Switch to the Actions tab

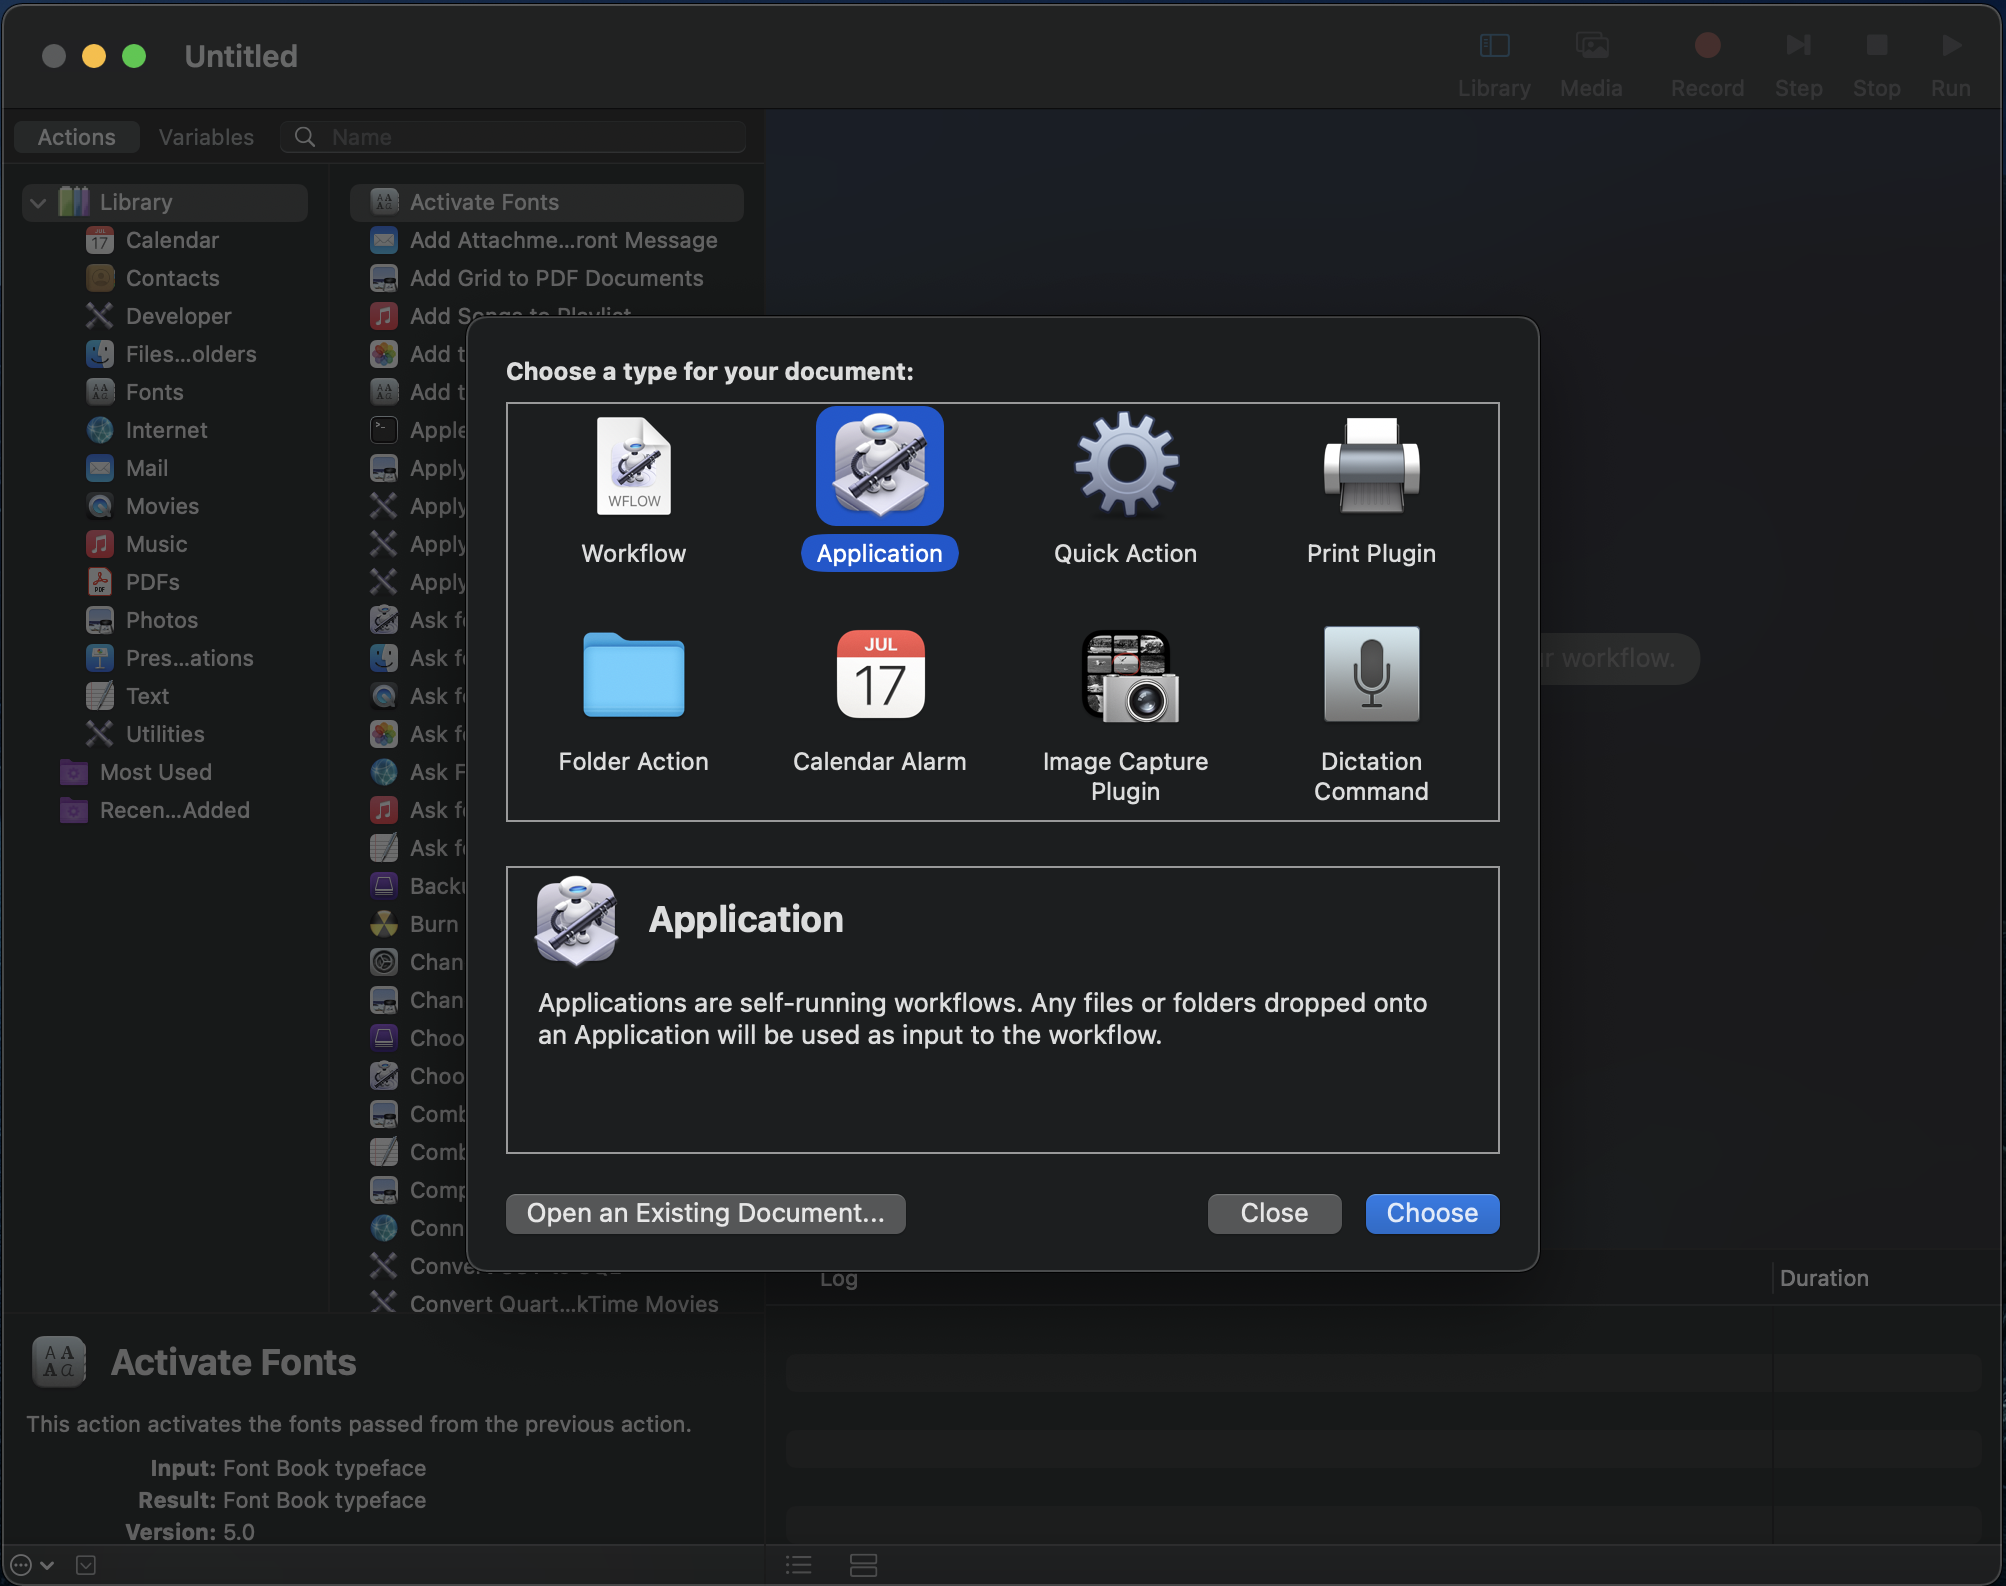[x=76, y=137]
